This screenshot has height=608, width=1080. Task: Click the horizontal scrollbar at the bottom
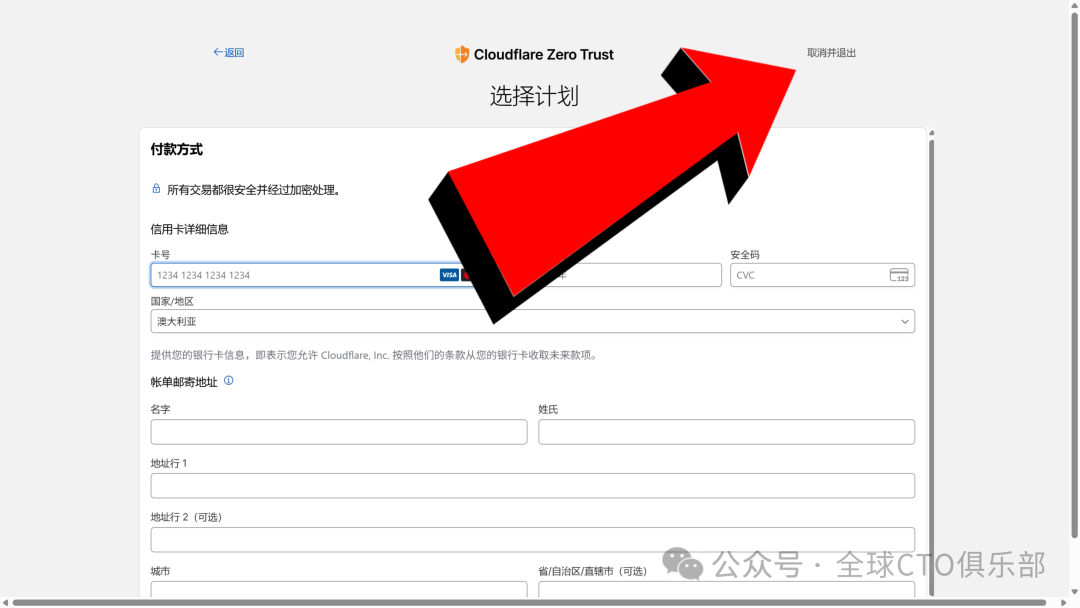(530, 603)
